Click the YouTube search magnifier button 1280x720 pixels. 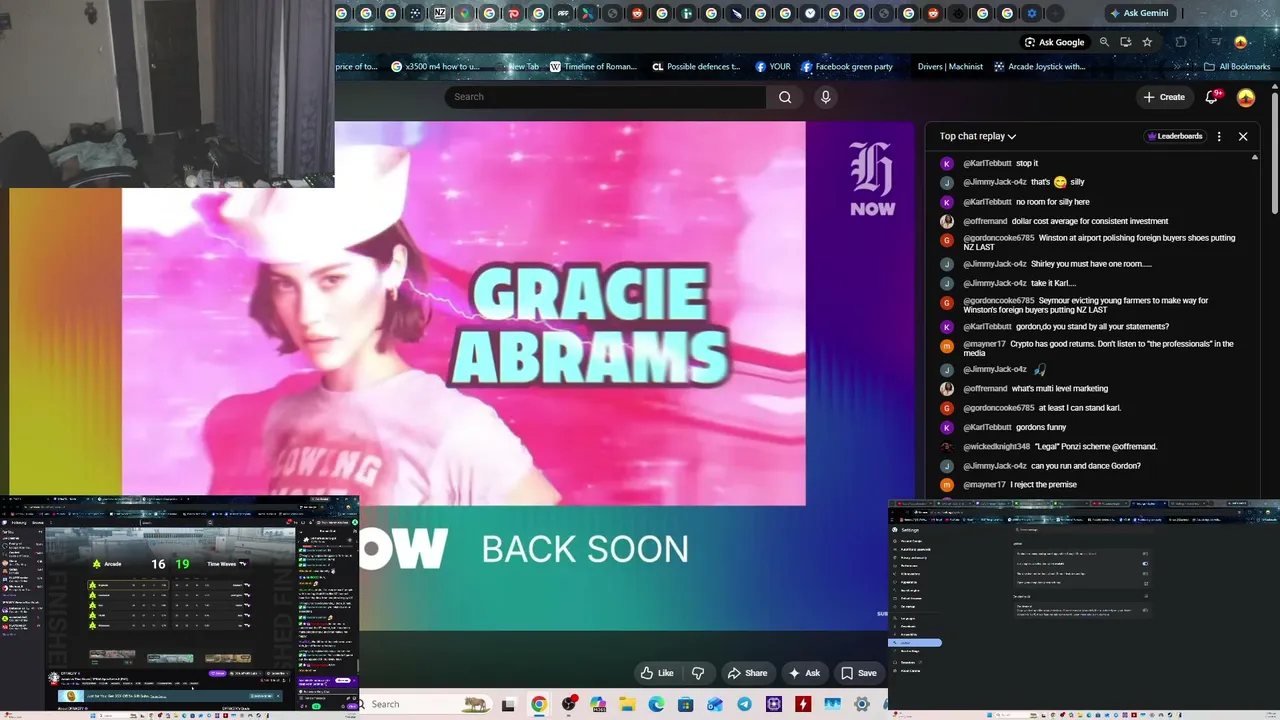coord(785,97)
